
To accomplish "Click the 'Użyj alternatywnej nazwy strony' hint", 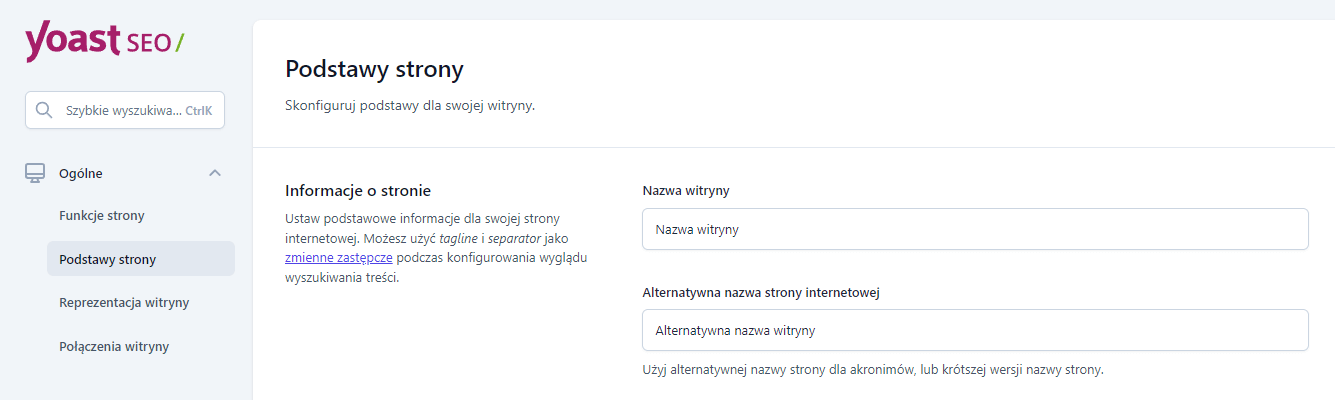I will point(872,370).
